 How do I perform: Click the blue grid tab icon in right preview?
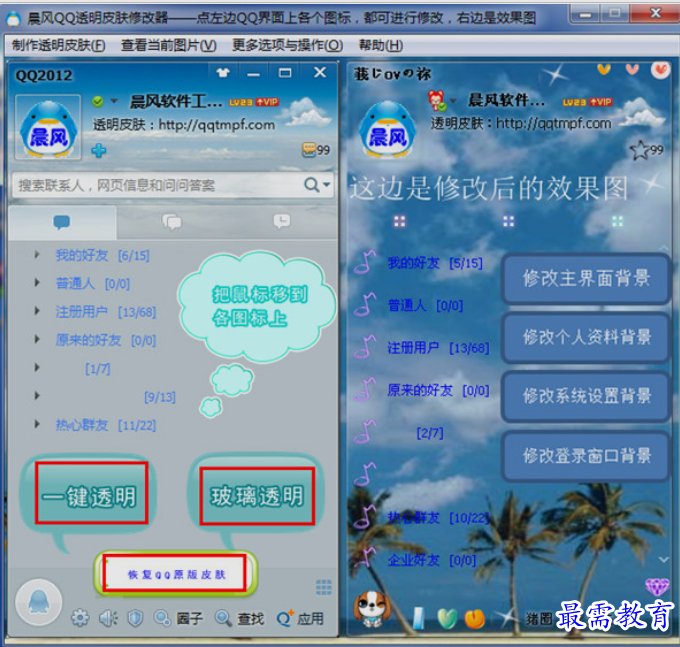[x=509, y=222]
